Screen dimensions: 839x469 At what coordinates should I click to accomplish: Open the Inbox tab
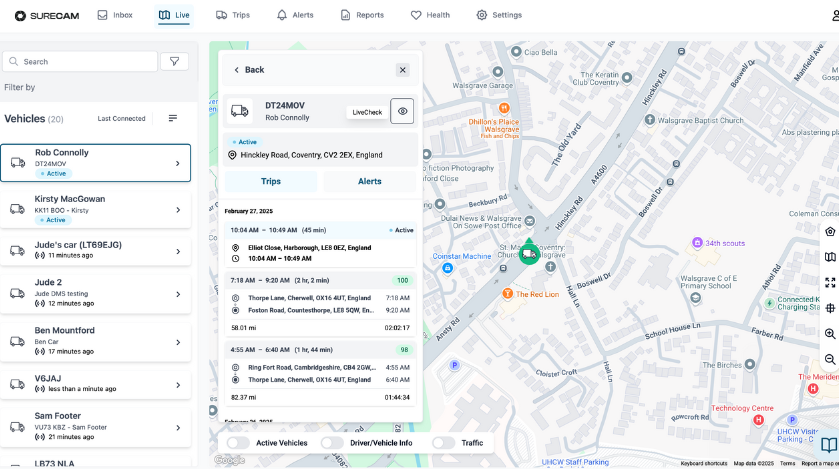(115, 15)
